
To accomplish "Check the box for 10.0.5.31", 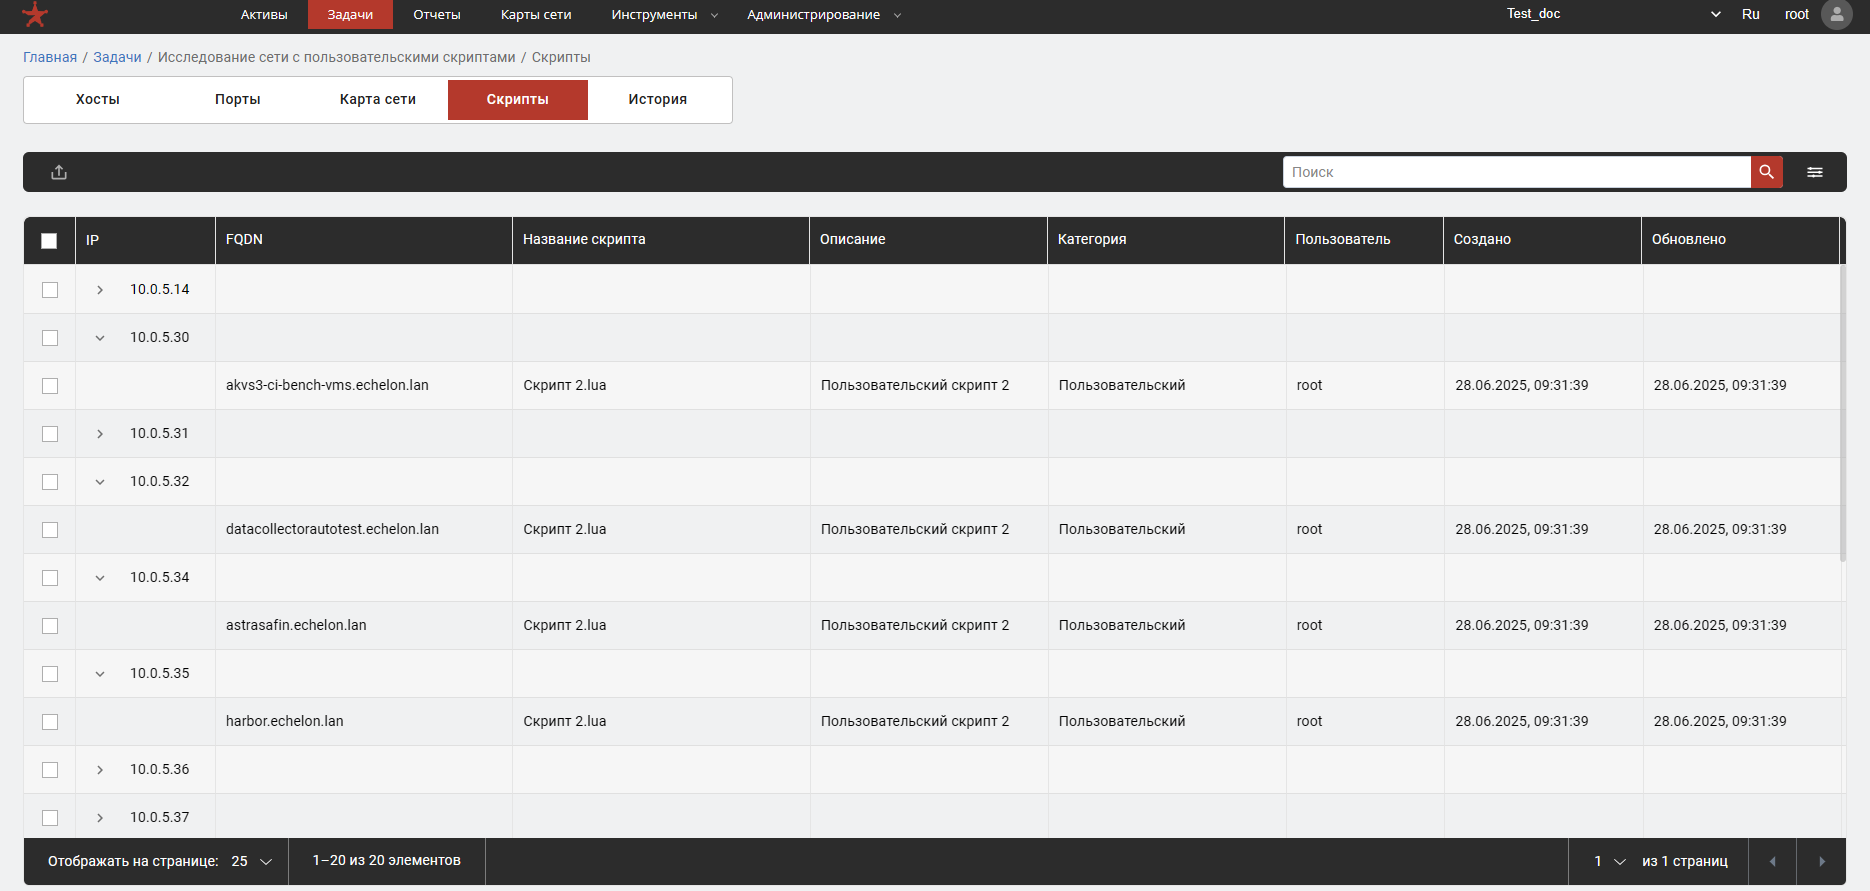I will [50, 434].
